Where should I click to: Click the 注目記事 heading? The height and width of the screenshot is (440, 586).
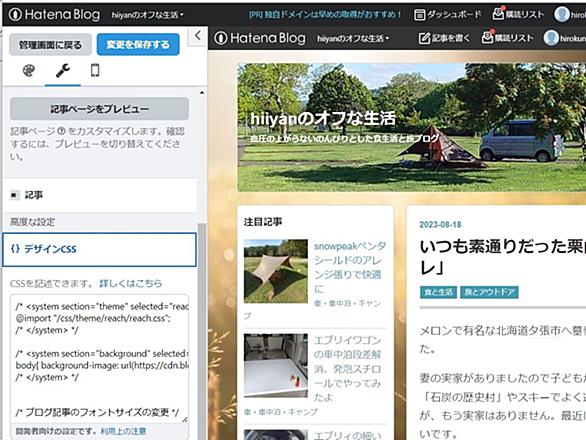coord(263,222)
